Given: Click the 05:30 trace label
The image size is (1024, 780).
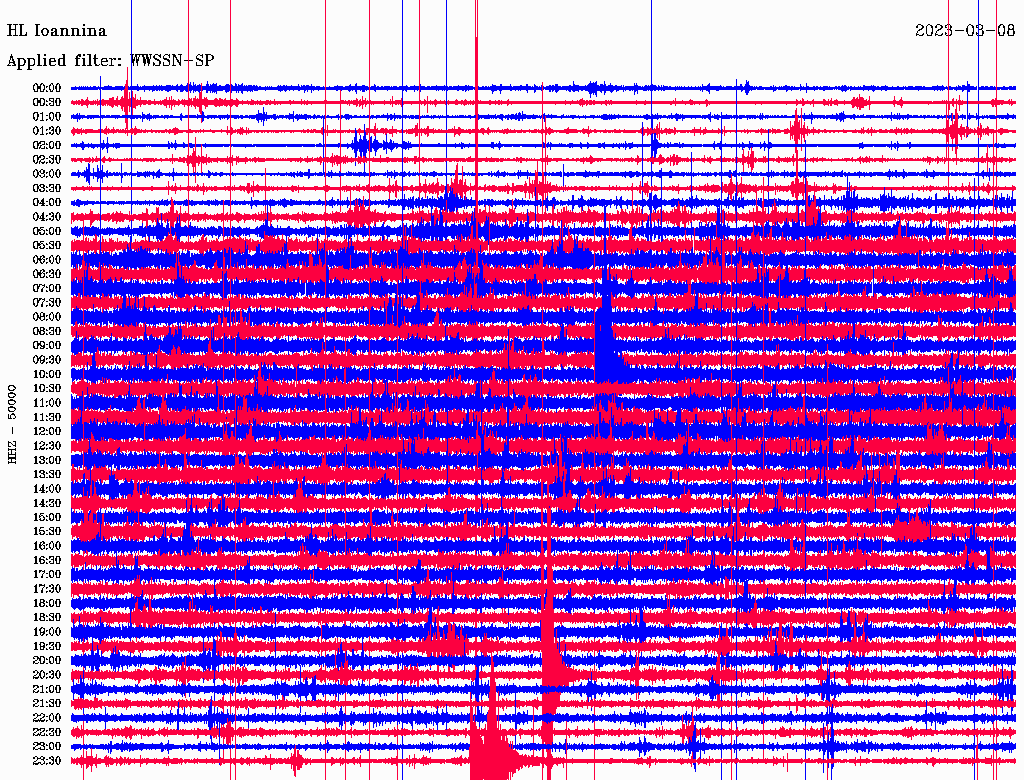Looking at the screenshot, I should click(x=47, y=246).
